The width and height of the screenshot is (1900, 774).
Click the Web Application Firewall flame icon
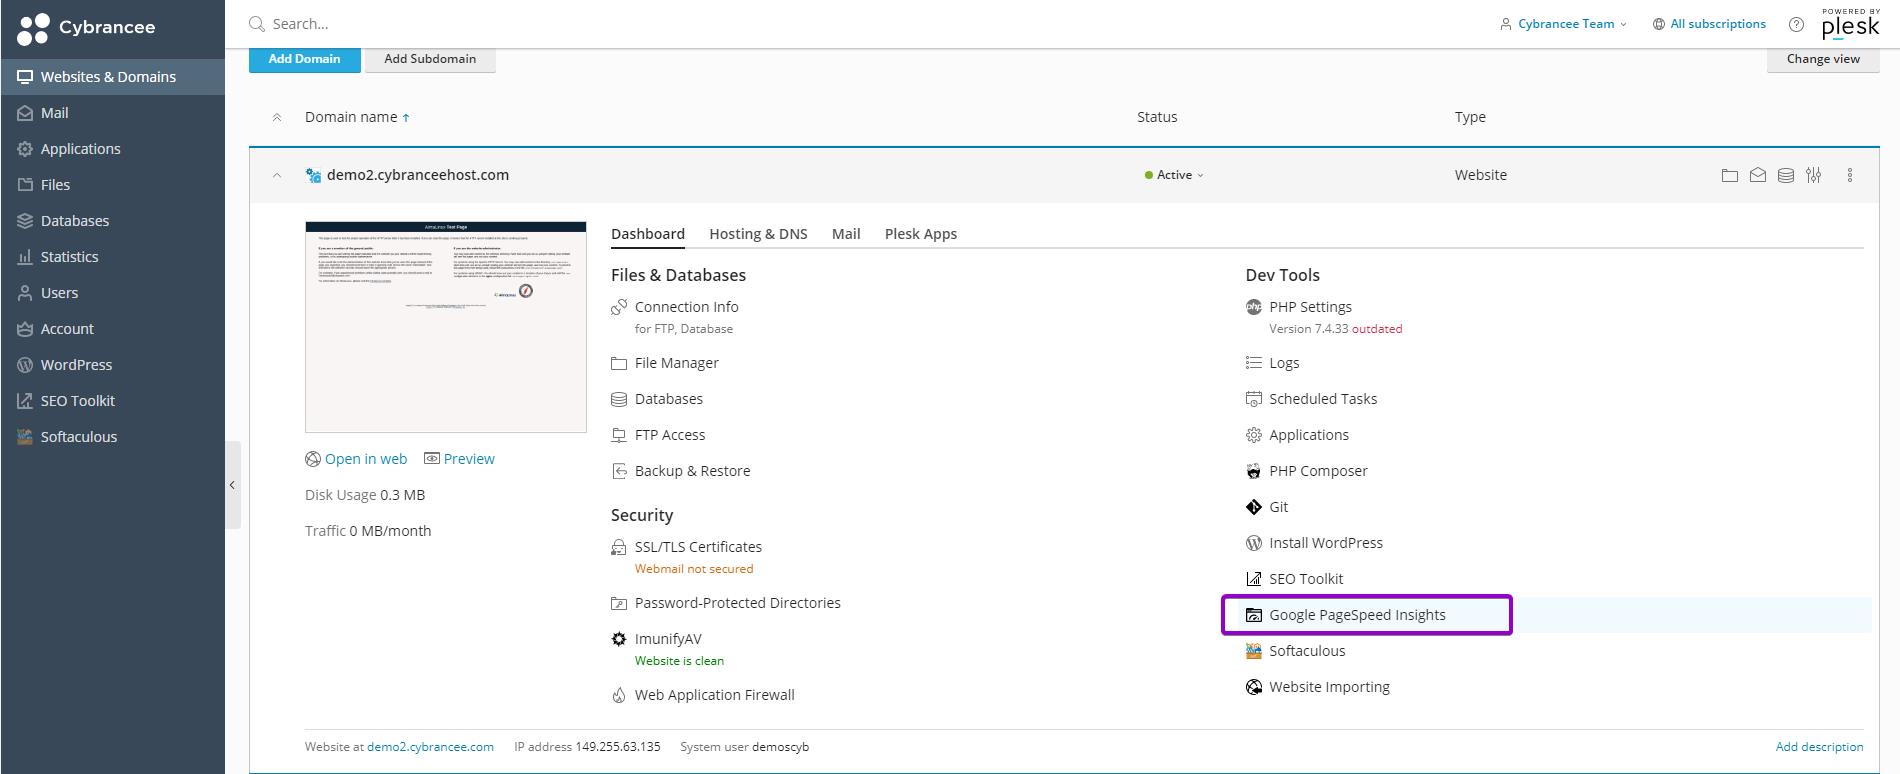coord(619,695)
